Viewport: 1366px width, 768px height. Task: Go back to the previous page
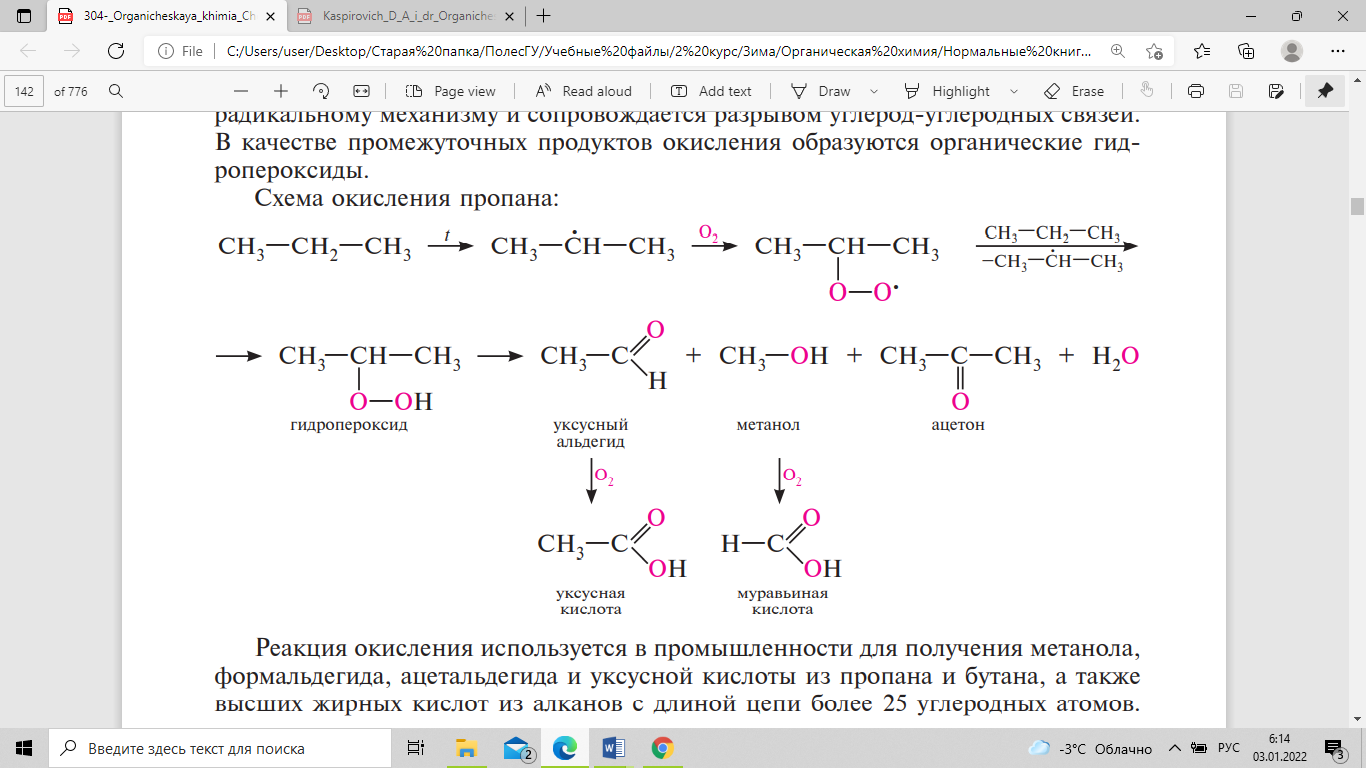point(28,51)
